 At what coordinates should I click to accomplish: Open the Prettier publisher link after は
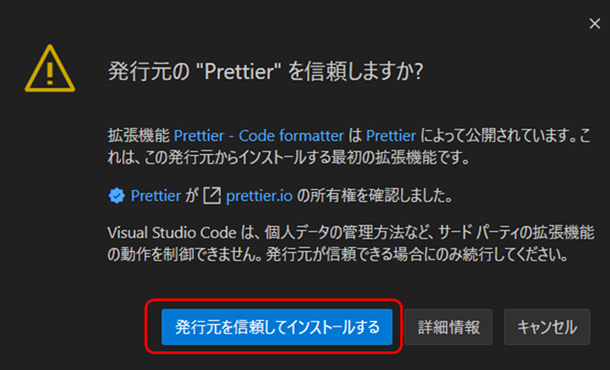(391, 136)
